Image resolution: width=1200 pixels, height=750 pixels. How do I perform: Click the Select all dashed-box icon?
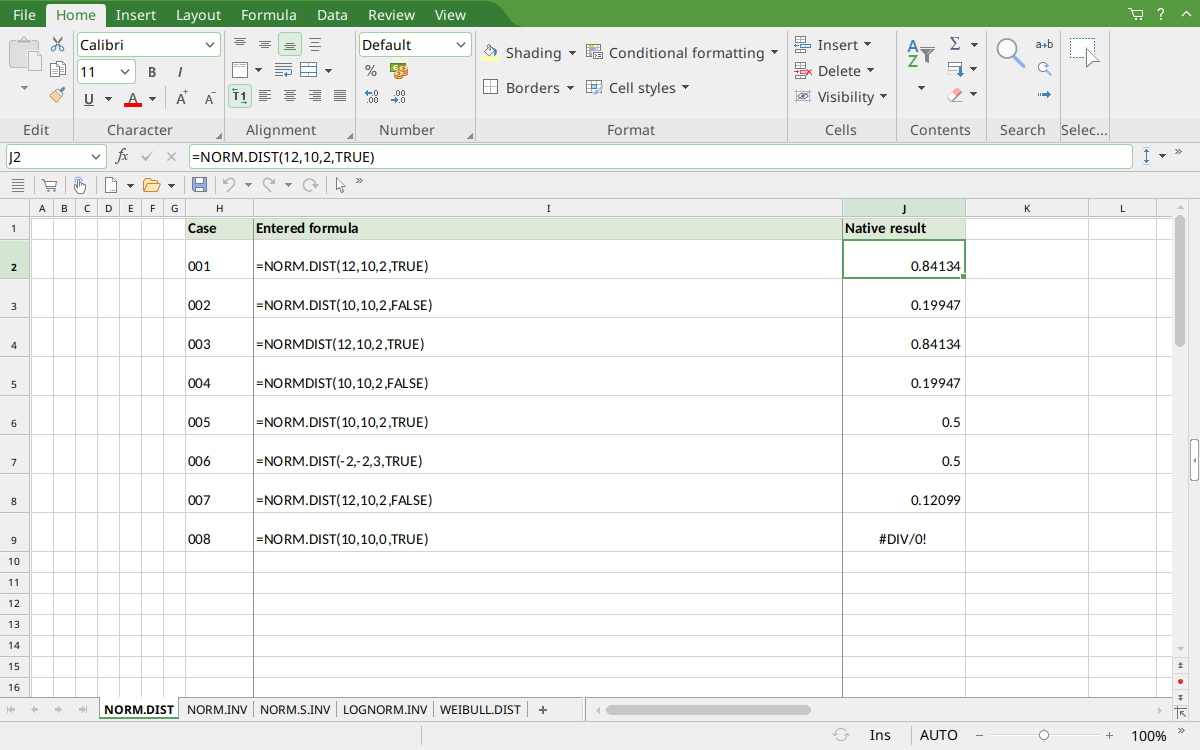click(1084, 52)
